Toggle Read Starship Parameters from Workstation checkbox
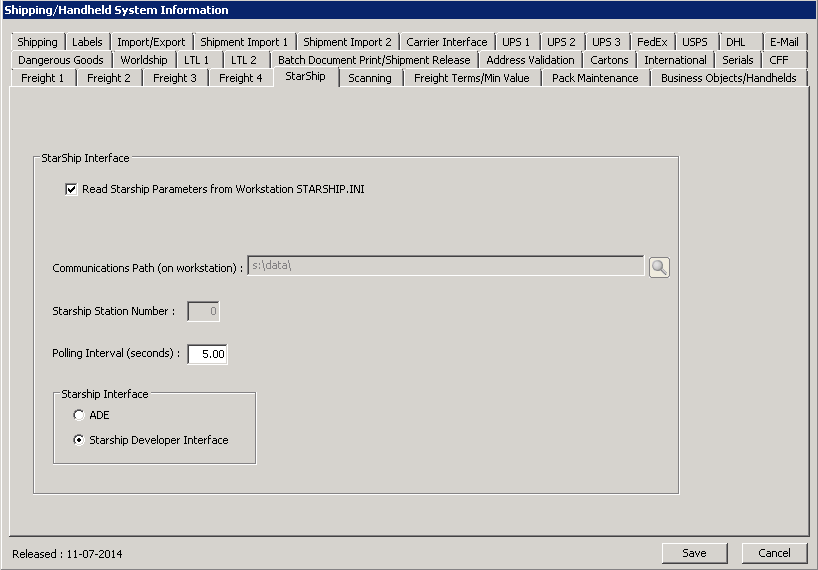Image resolution: width=818 pixels, height=570 pixels. 71,189
